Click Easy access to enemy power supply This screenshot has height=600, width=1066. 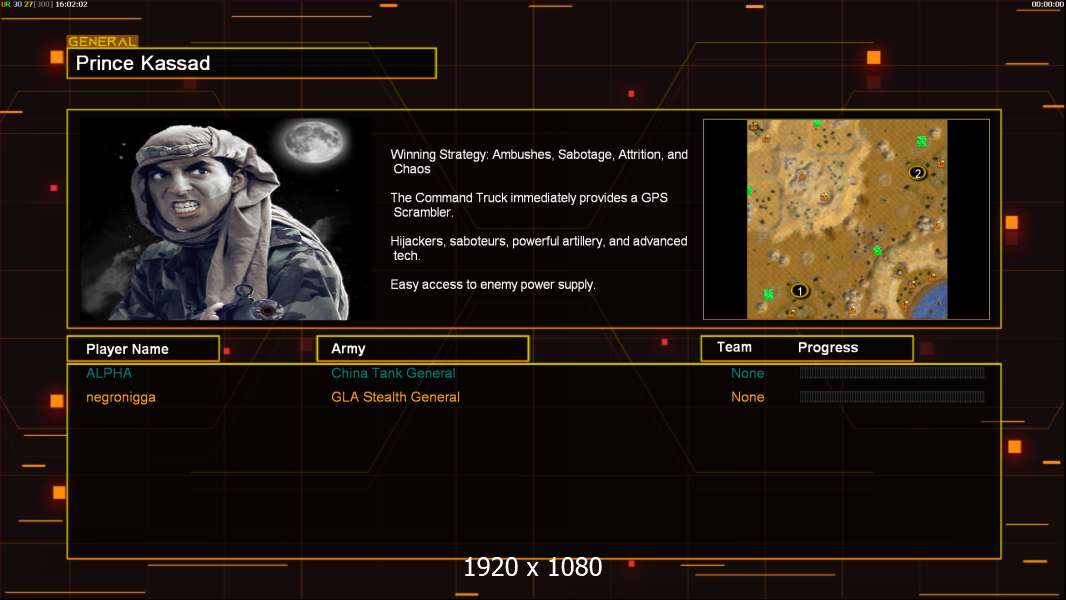(x=493, y=285)
